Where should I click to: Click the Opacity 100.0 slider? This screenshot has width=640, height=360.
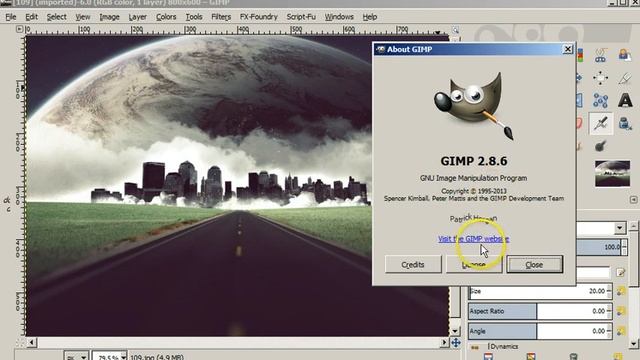(602, 247)
